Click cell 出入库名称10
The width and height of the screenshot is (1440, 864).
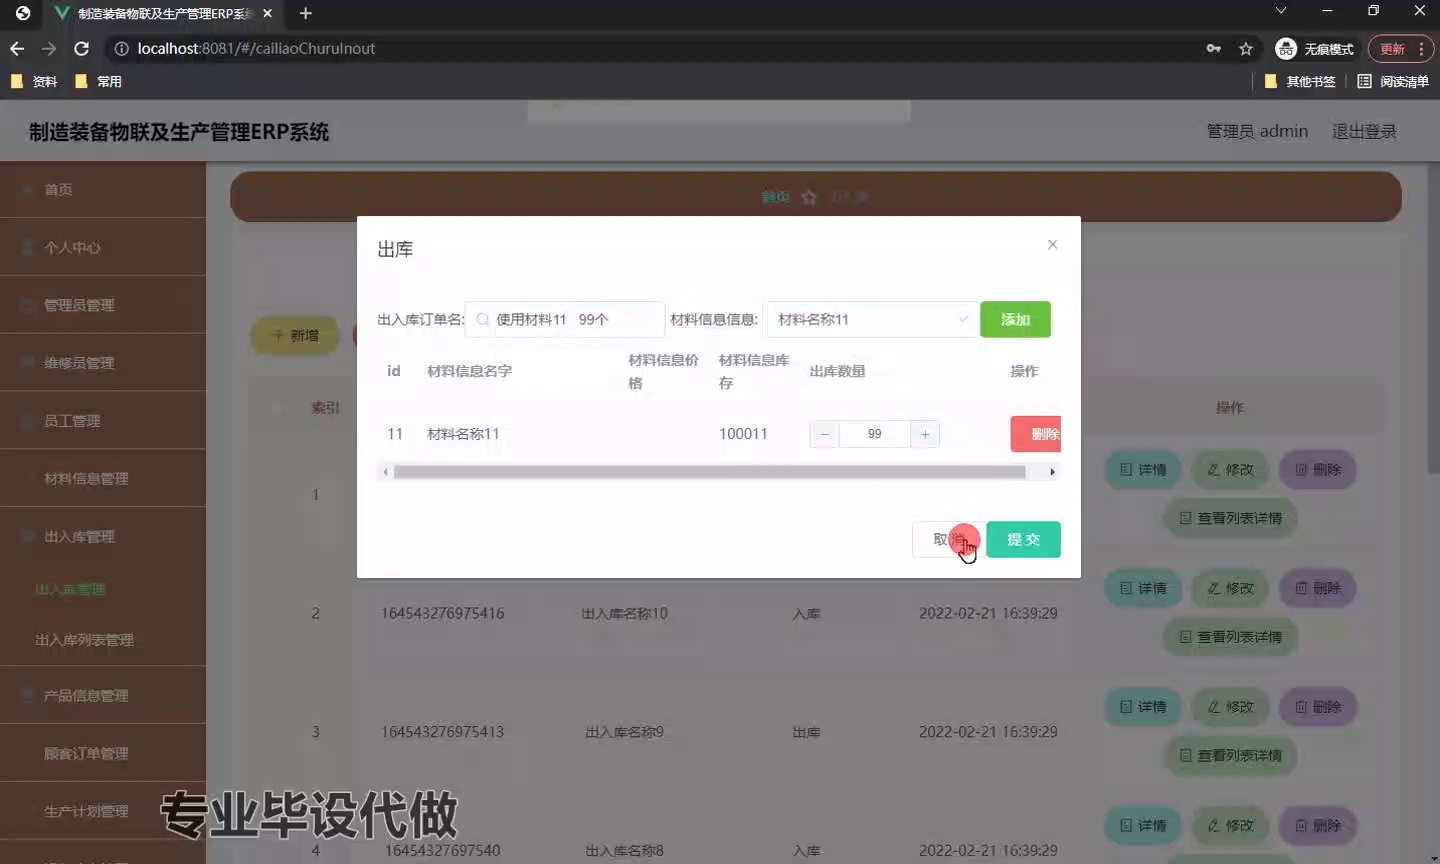pos(624,613)
